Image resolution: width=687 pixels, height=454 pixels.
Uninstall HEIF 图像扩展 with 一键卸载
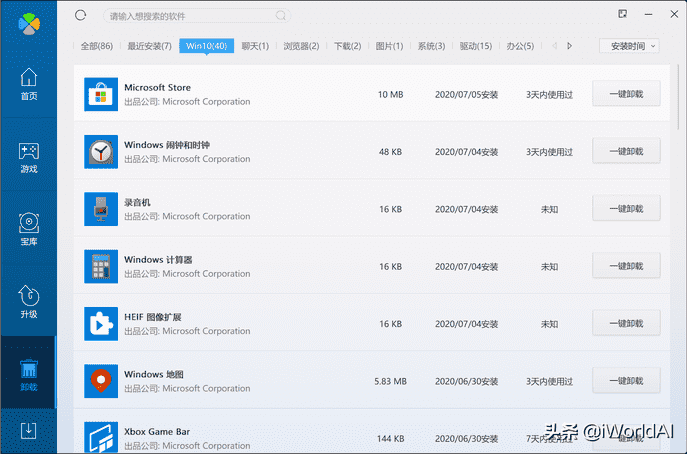(626, 323)
